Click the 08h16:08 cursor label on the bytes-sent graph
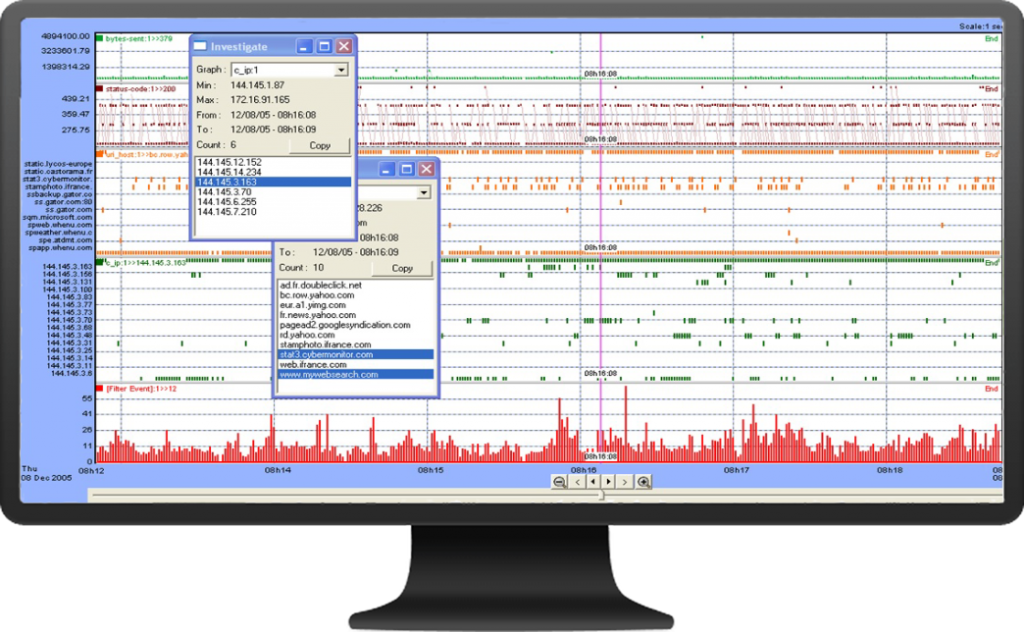 click(x=600, y=74)
